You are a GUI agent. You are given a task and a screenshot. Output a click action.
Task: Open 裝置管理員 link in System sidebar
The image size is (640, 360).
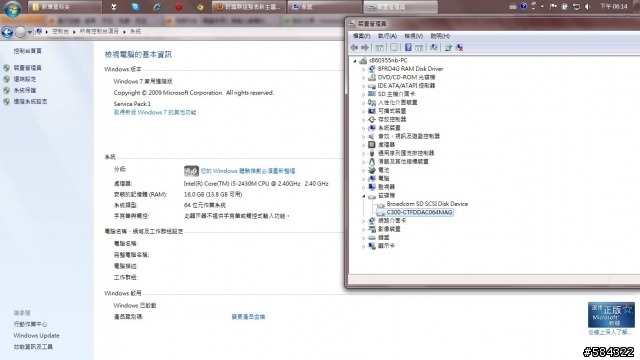(27, 68)
